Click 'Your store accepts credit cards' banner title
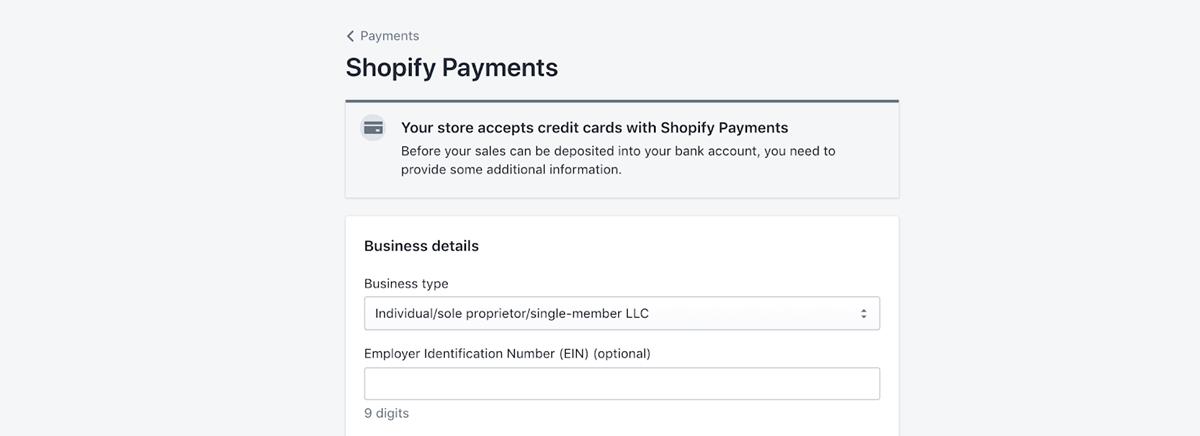The height and width of the screenshot is (436, 1200). coord(595,128)
